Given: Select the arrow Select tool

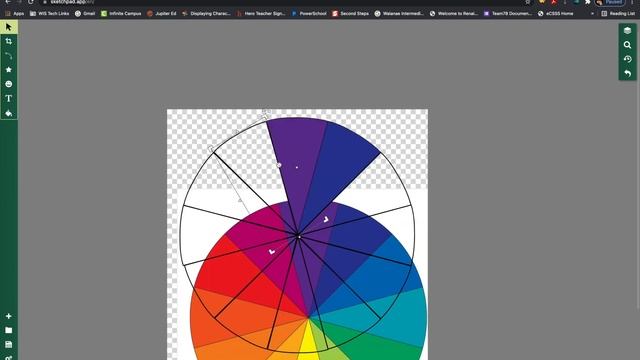Looking at the screenshot, I should [9, 27].
